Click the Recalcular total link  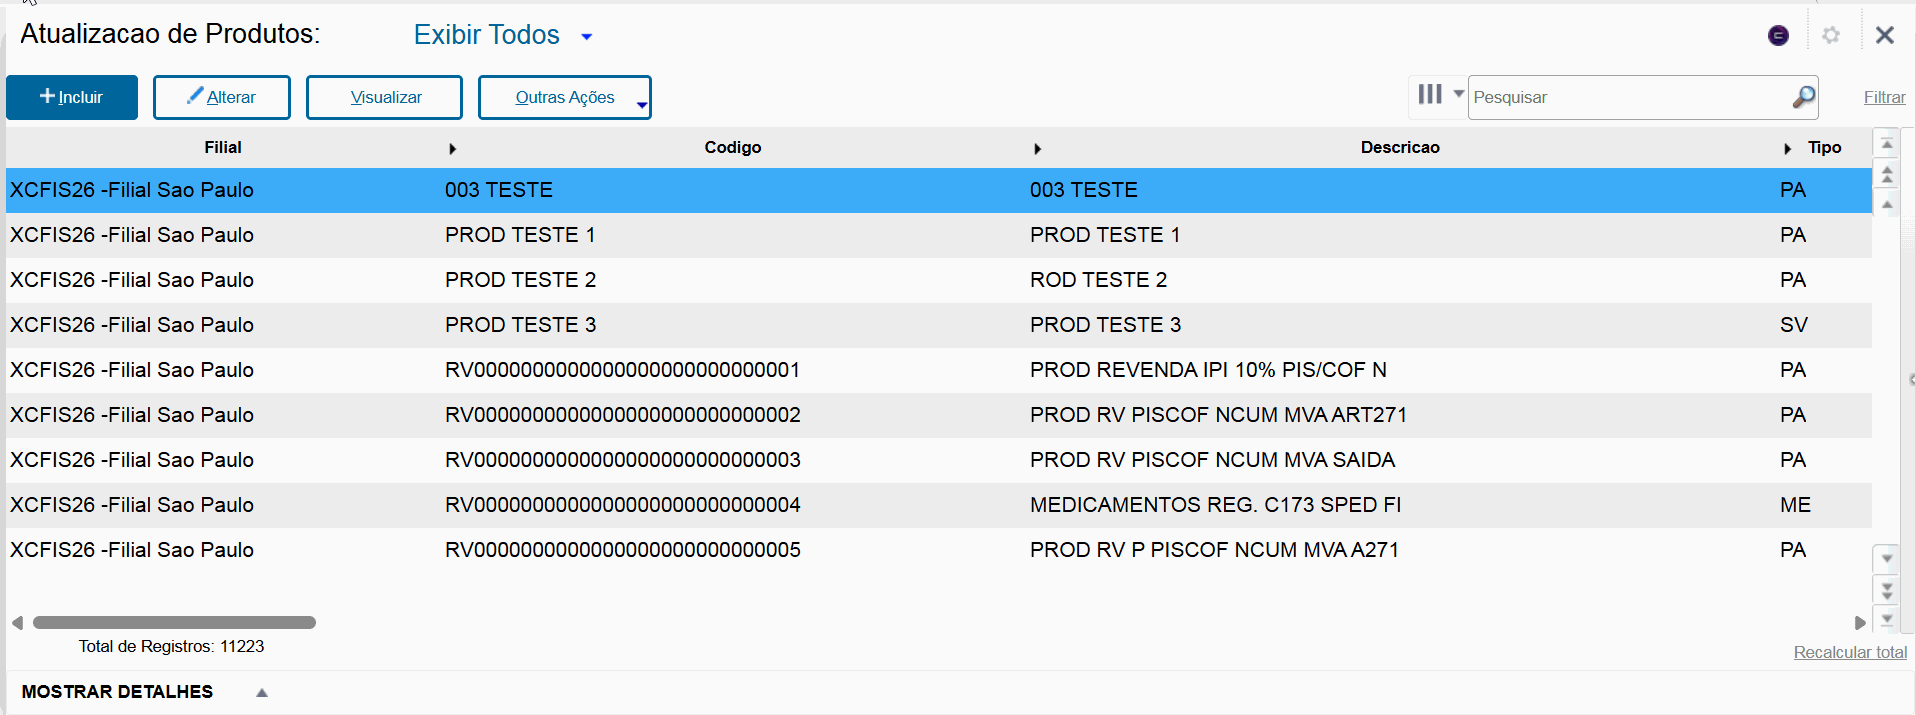(1850, 652)
